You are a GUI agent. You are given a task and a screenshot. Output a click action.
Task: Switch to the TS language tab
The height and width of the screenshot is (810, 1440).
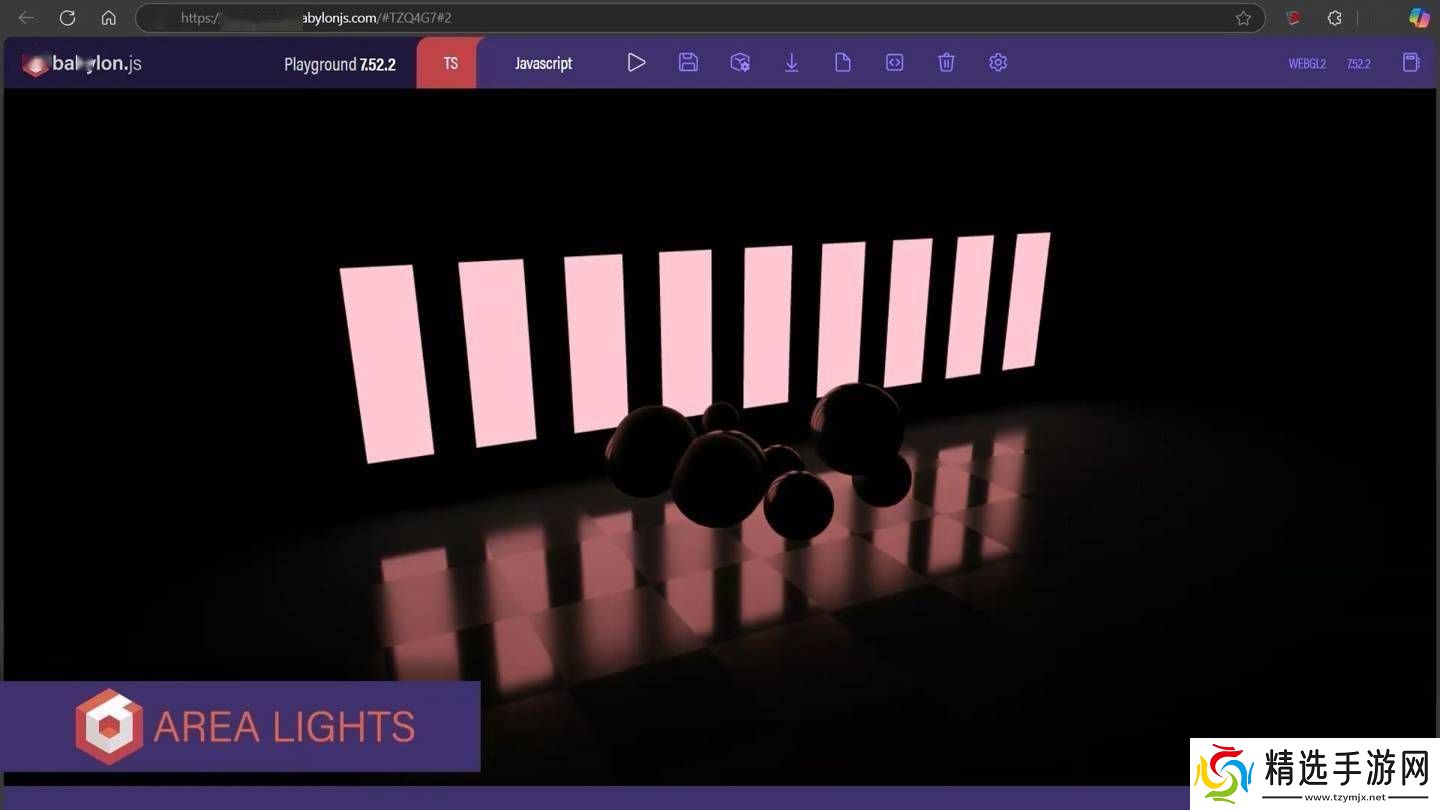pyautogui.click(x=450, y=63)
